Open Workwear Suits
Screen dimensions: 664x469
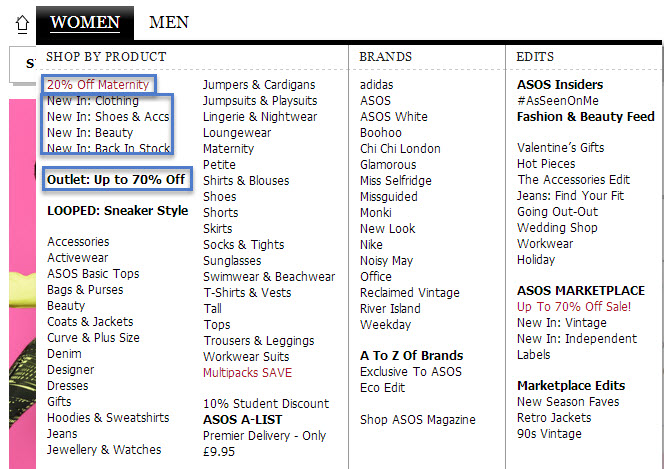246,357
